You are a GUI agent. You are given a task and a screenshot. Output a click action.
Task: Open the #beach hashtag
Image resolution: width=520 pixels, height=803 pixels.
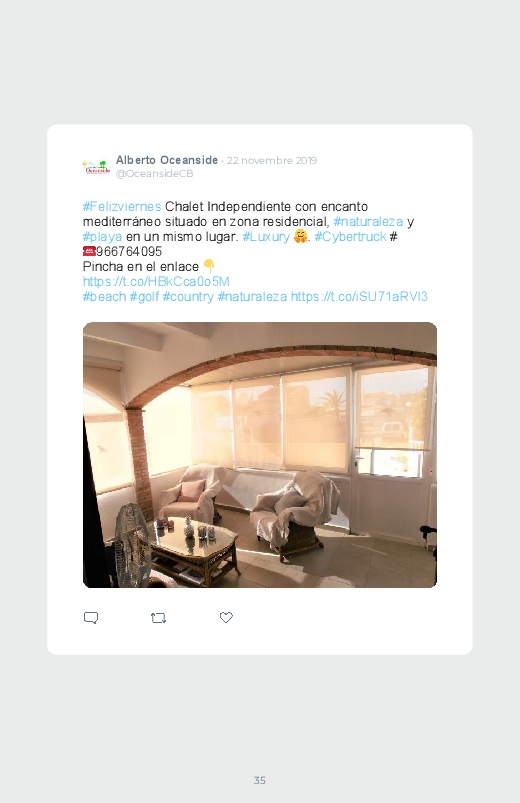pos(104,297)
